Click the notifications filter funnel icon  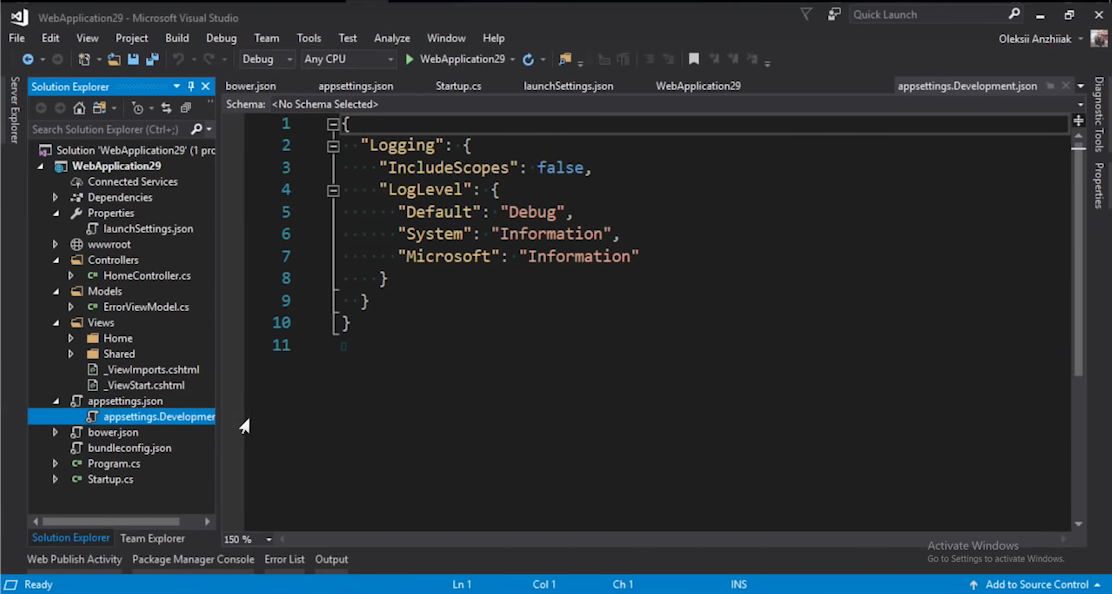(x=806, y=14)
